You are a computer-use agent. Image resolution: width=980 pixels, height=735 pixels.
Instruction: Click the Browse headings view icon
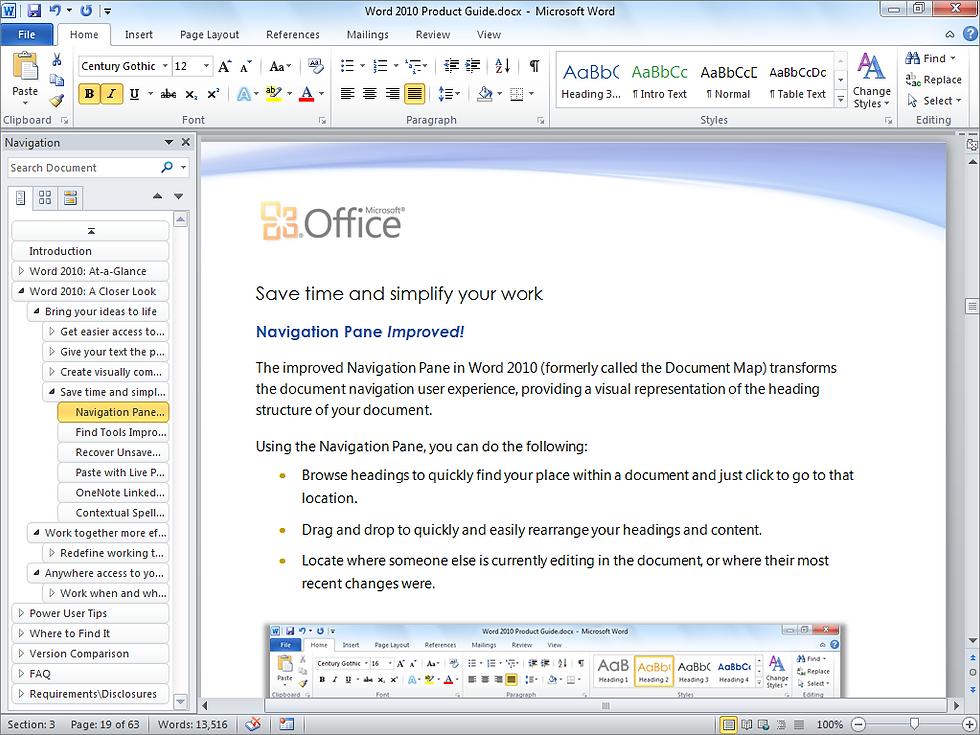click(20, 198)
